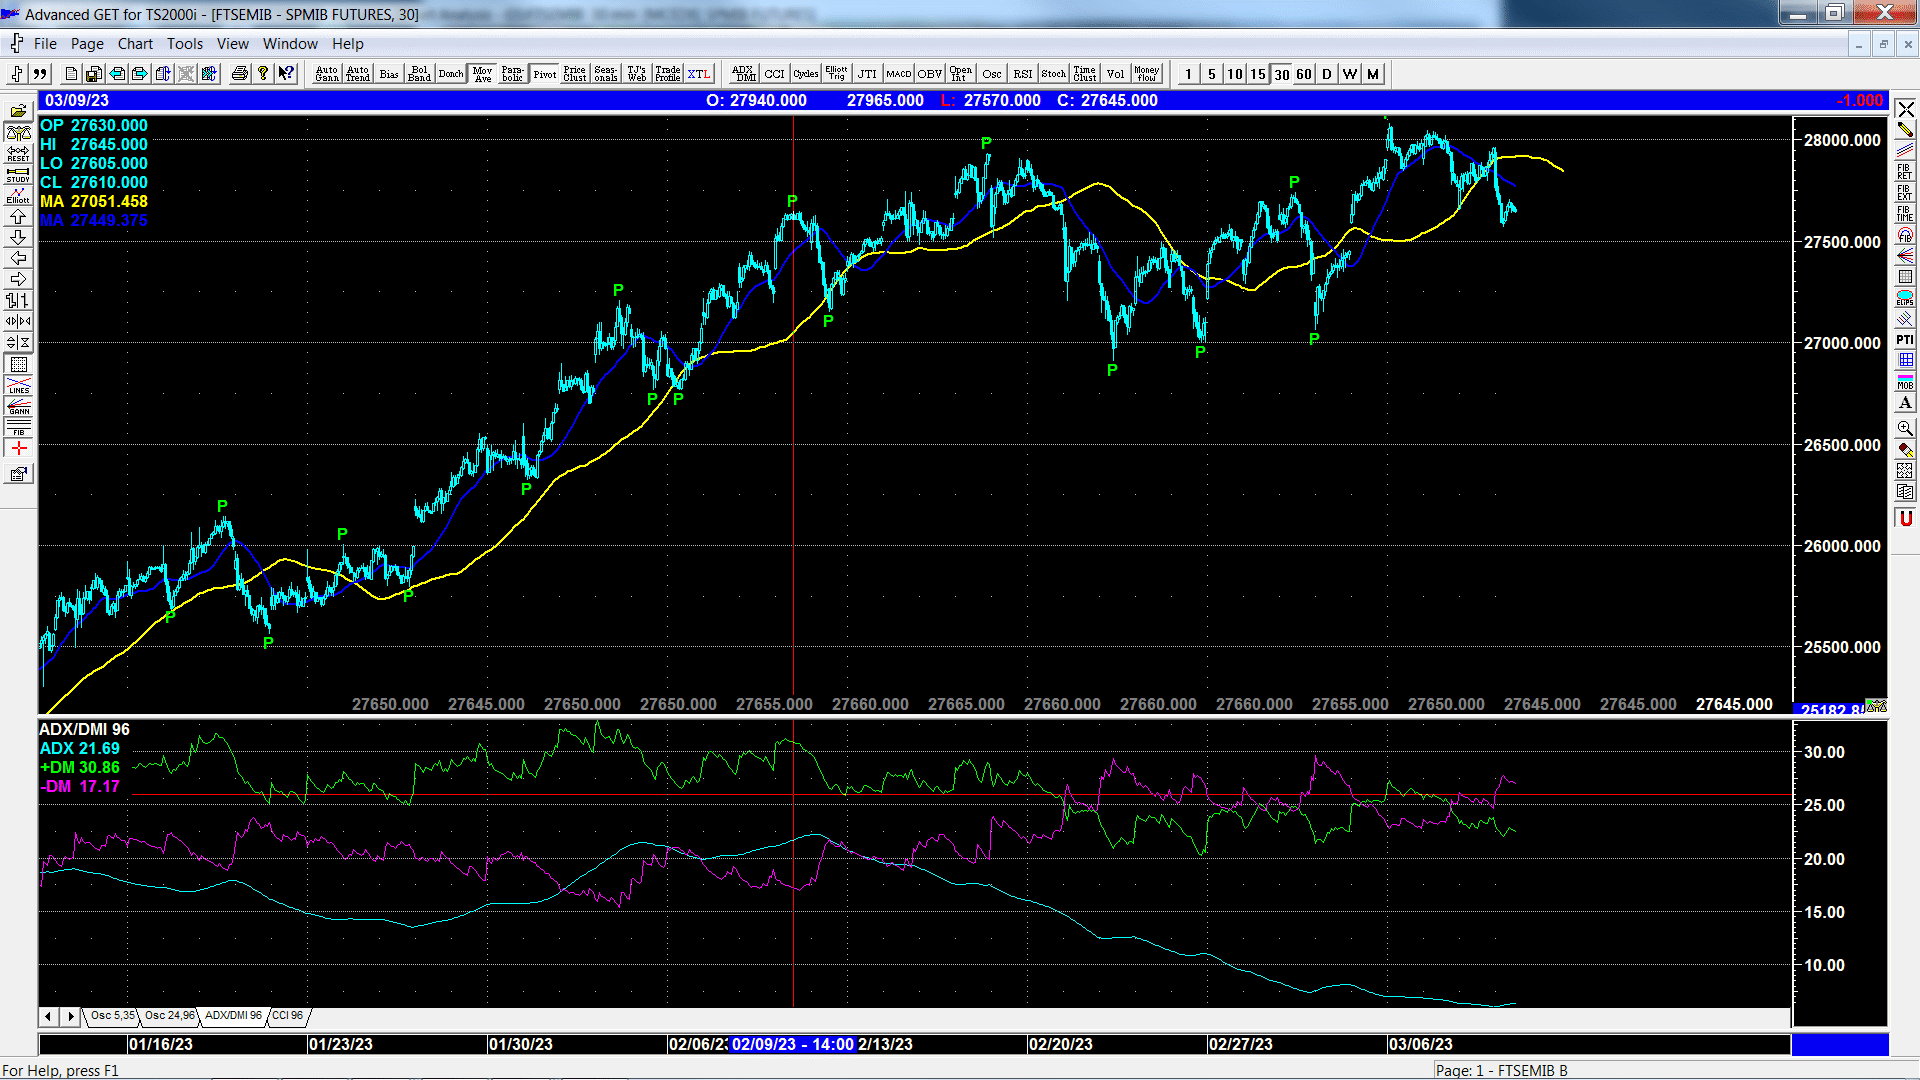Click the 02/09/23 - 14:00 date marker

[793, 1044]
